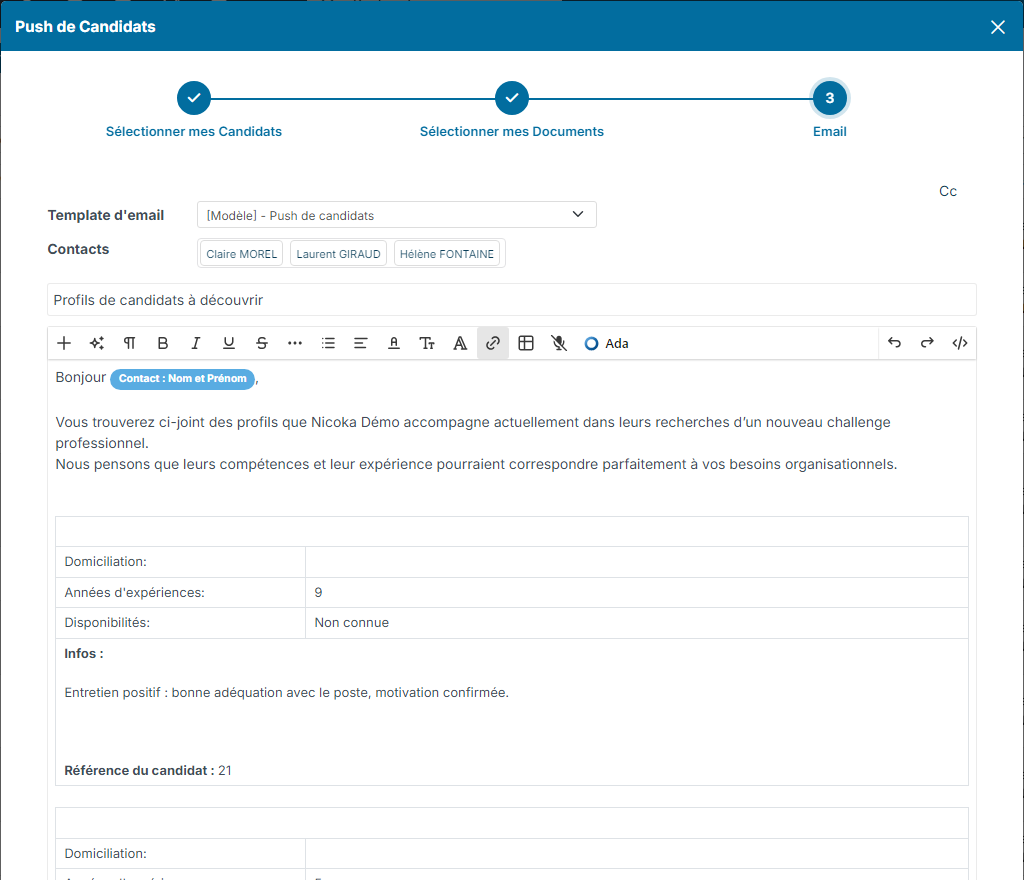Click the 'Années d'expériences:' label in first table
The height and width of the screenshot is (880, 1024).
(x=135, y=592)
